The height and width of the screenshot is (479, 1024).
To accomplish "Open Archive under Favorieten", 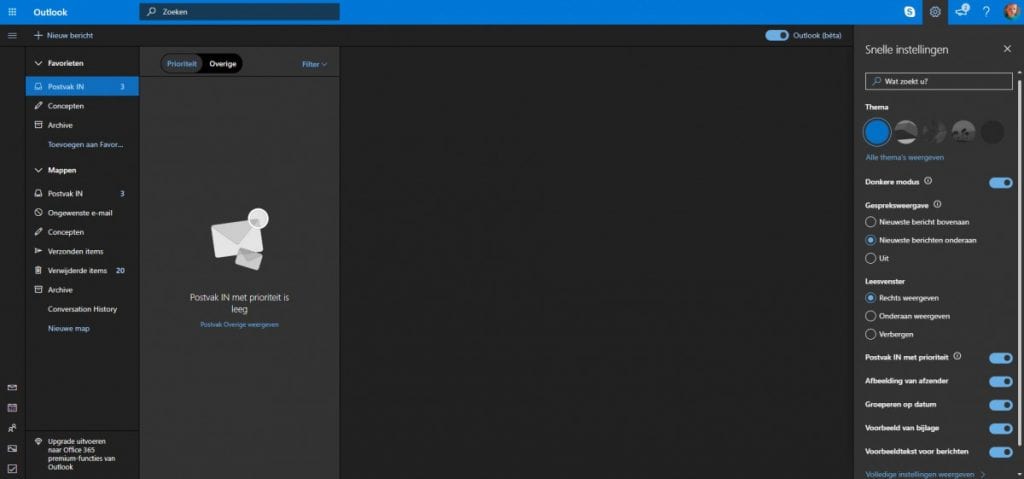I will (x=82, y=125).
